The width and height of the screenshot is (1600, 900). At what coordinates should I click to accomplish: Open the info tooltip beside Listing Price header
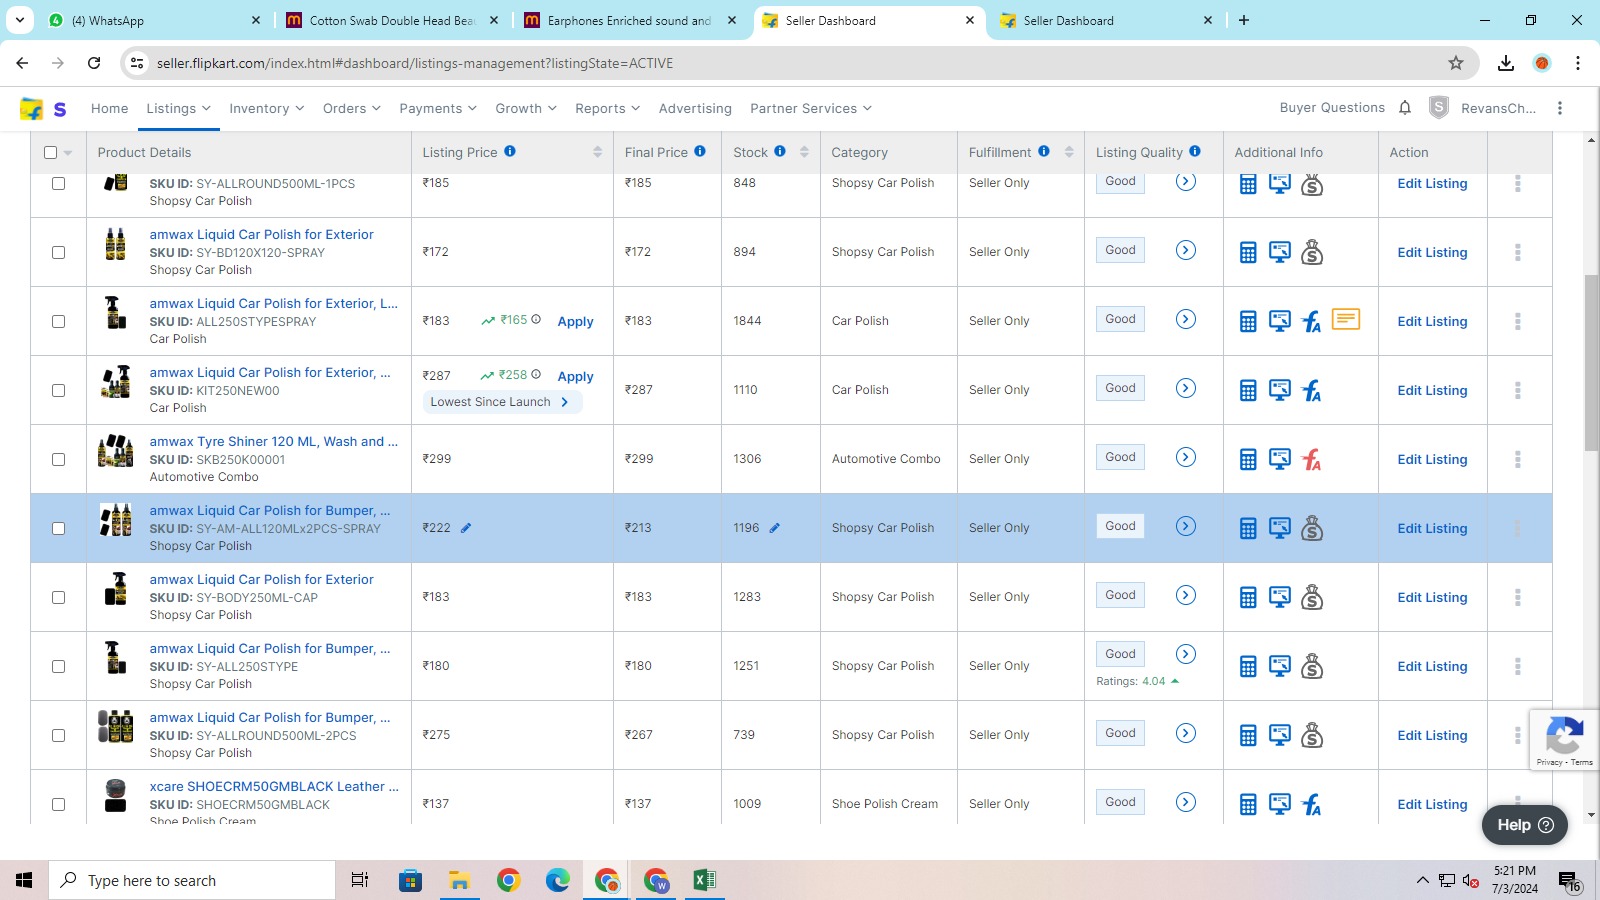(x=510, y=151)
